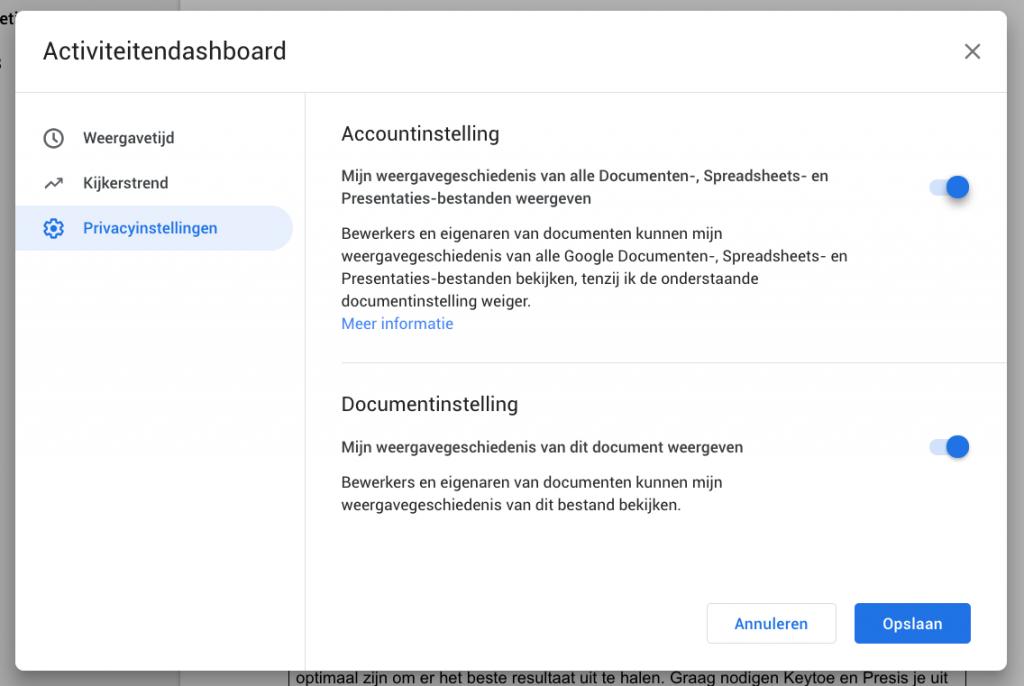This screenshot has width=1024, height=686.
Task: Click the label about all Documenten-, Spreadsheets- bestanden
Action: [584, 187]
